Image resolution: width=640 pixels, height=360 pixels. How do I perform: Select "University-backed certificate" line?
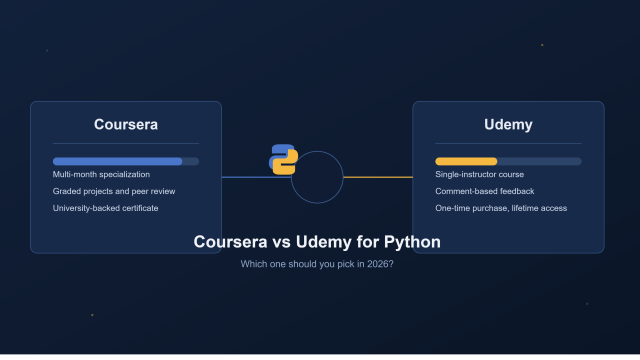point(105,208)
